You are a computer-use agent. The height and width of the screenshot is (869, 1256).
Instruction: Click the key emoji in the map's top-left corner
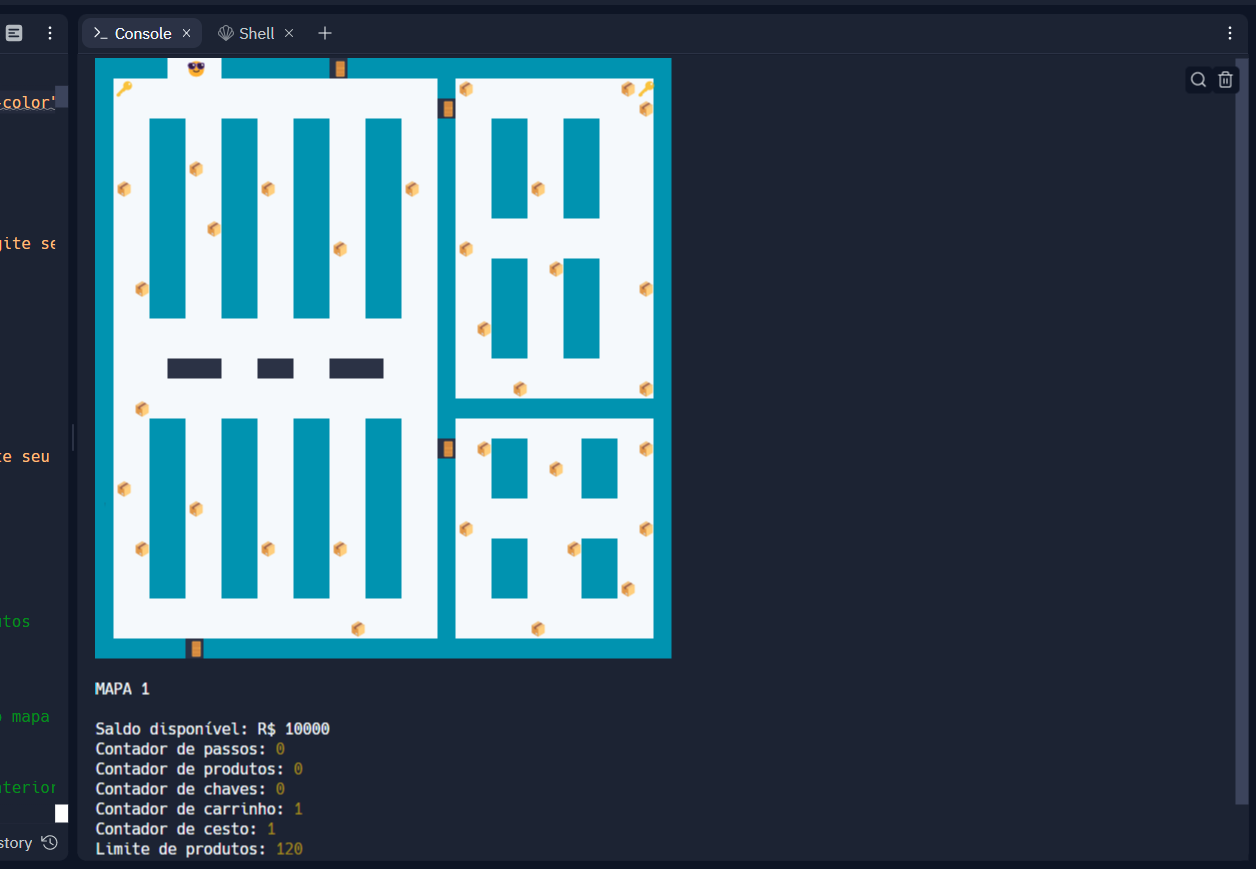[x=123, y=89]
